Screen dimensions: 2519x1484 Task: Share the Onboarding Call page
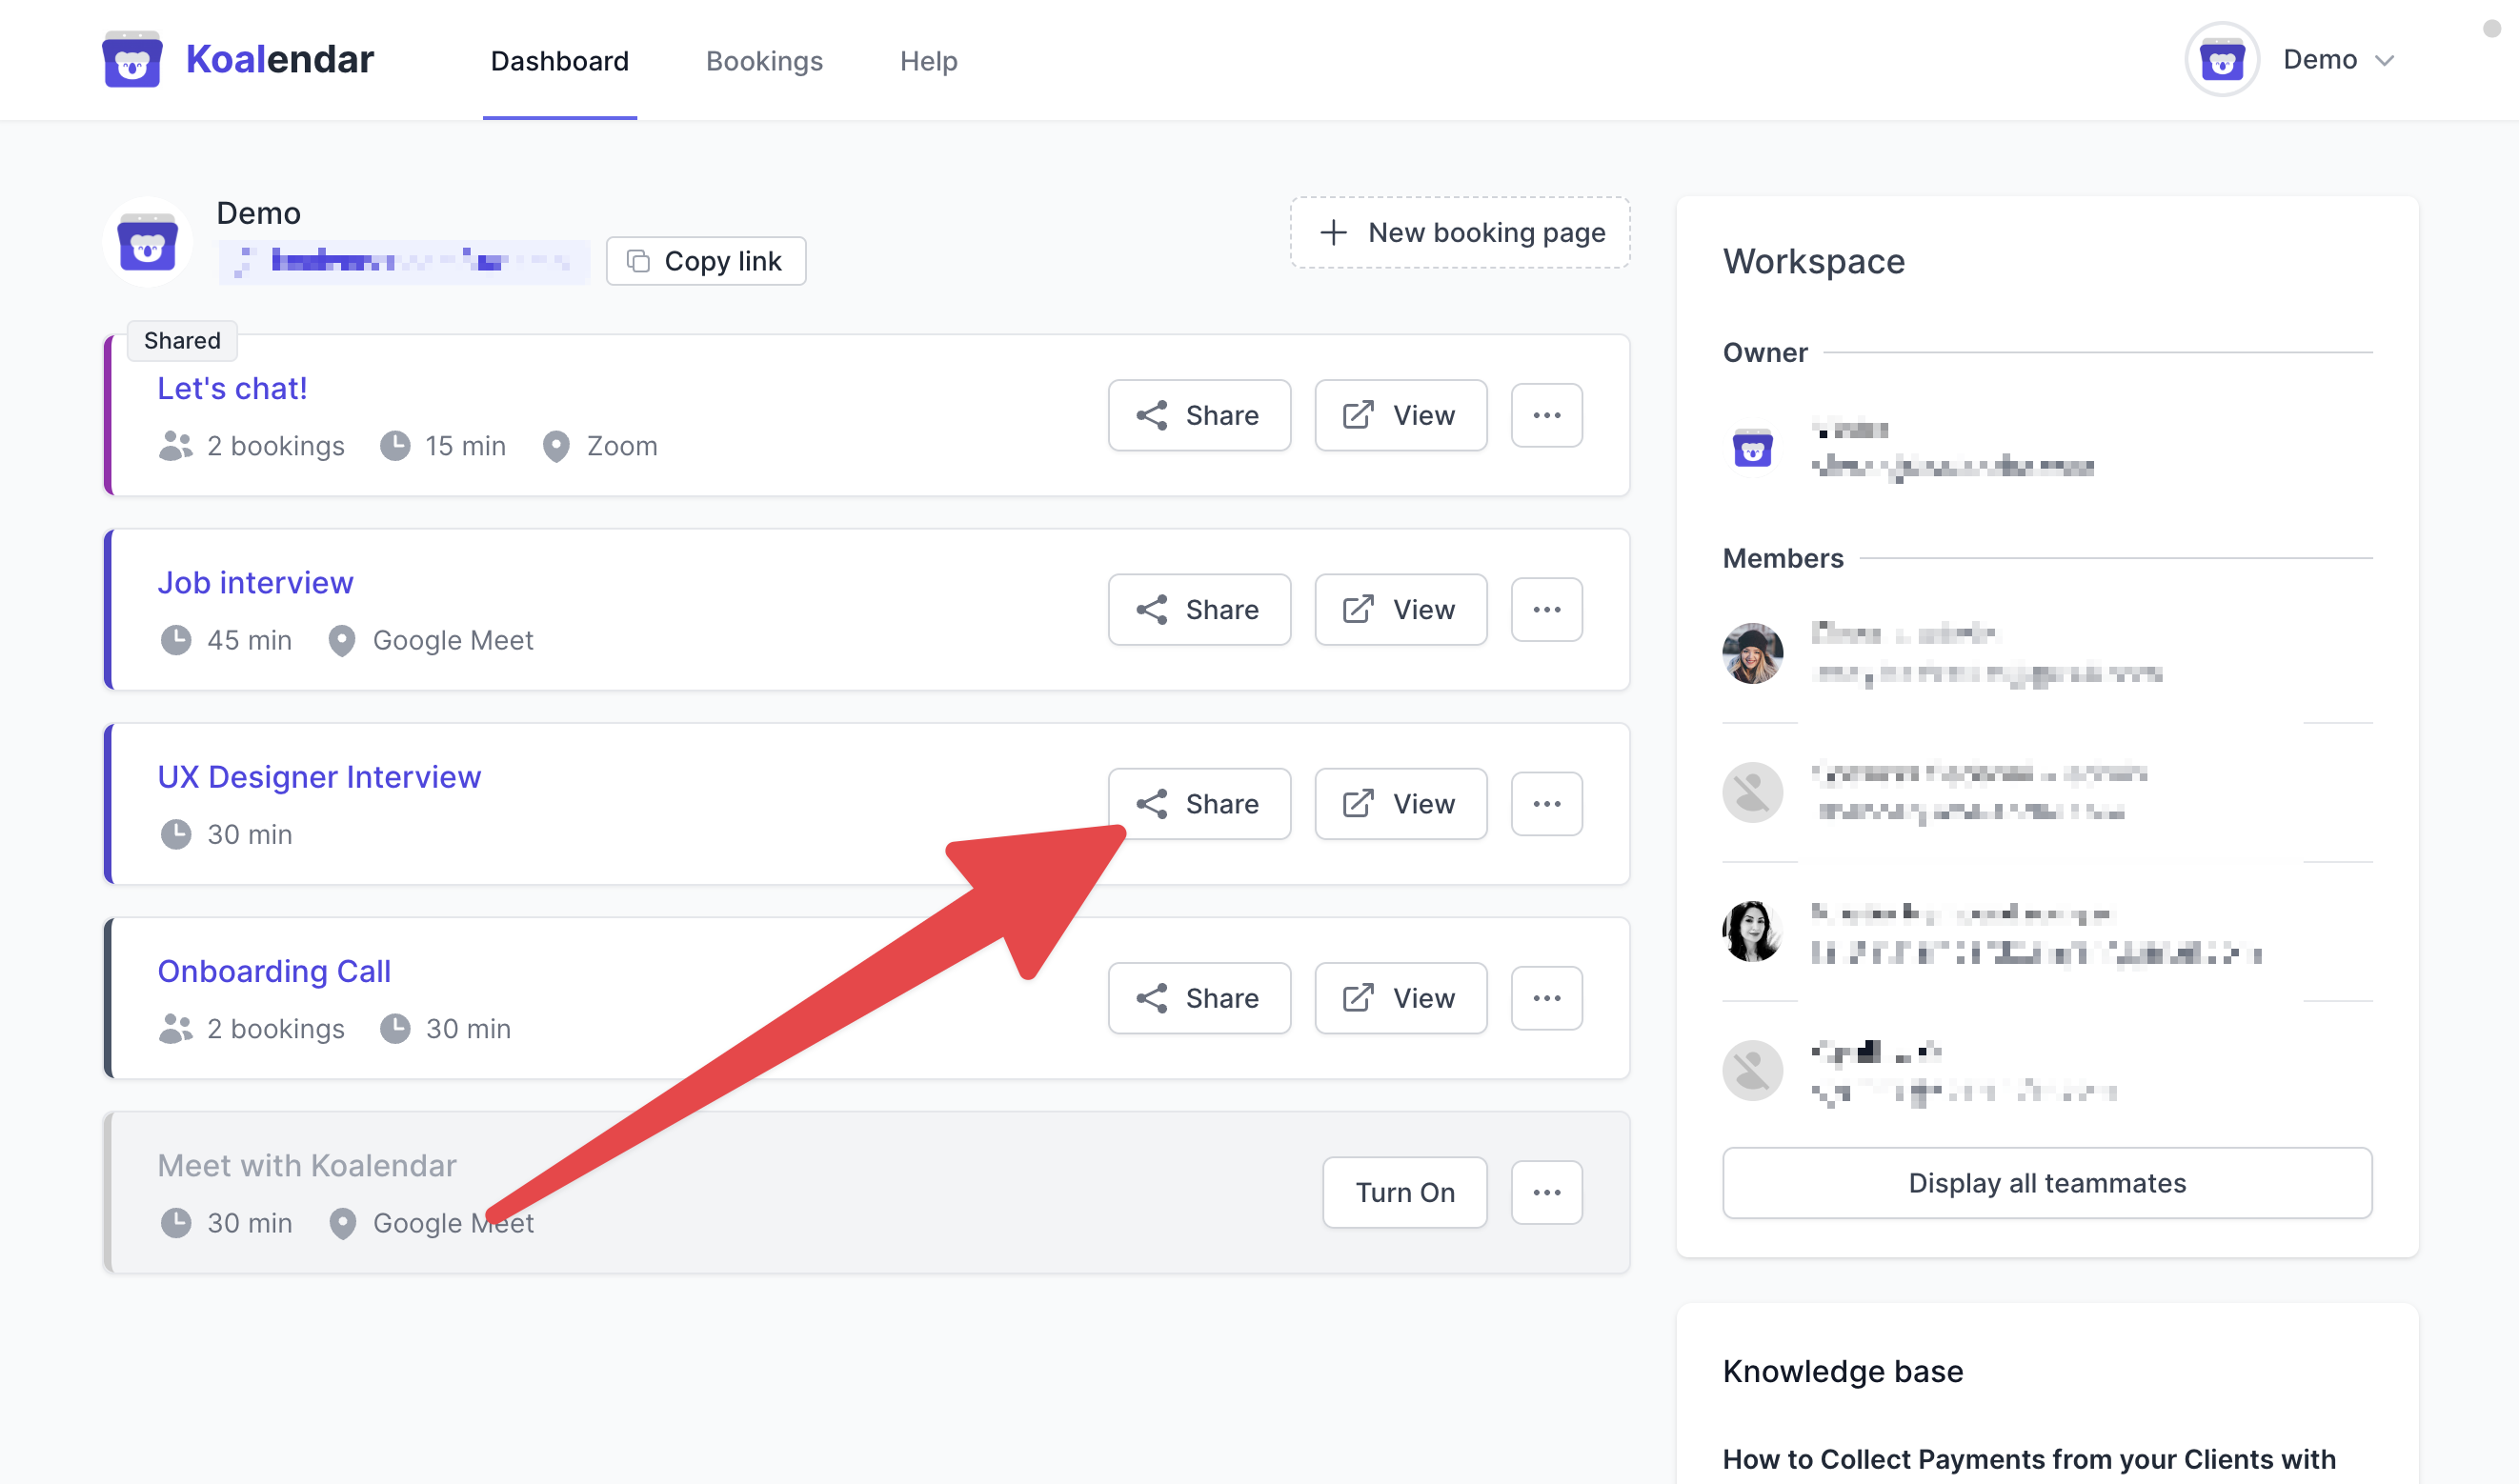(1199, 997)
